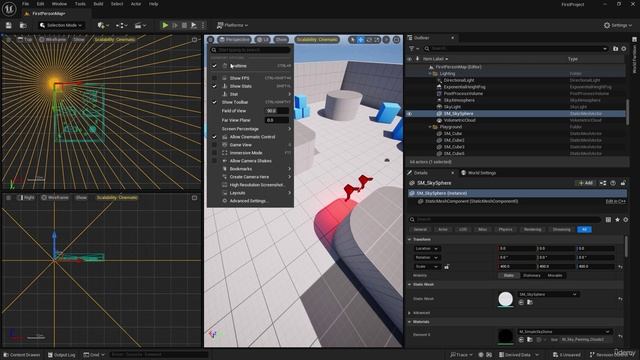Click the Save icon in the main toolbar
This screenshot has width=640, height=360.
[9, 25]
